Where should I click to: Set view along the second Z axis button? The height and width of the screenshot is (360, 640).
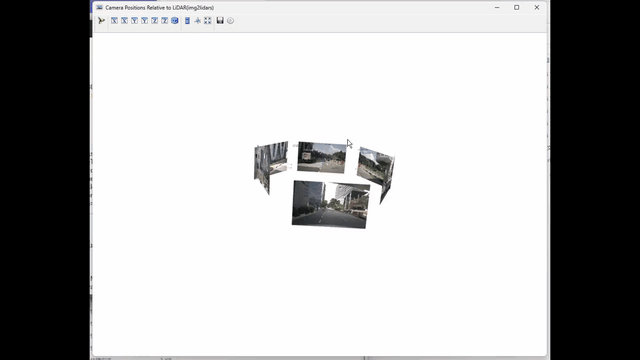(x=164, y=20)
